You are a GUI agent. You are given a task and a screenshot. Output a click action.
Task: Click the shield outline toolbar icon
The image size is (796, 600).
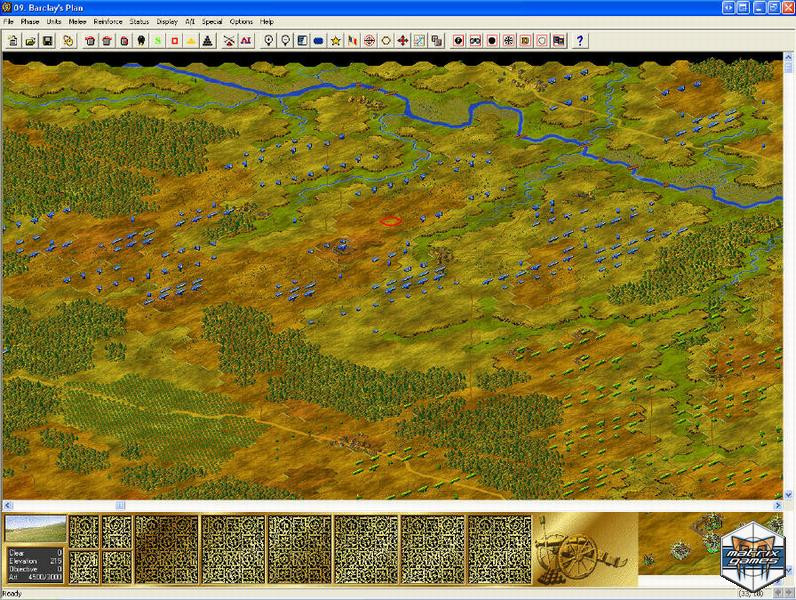[x=542, y=41]
